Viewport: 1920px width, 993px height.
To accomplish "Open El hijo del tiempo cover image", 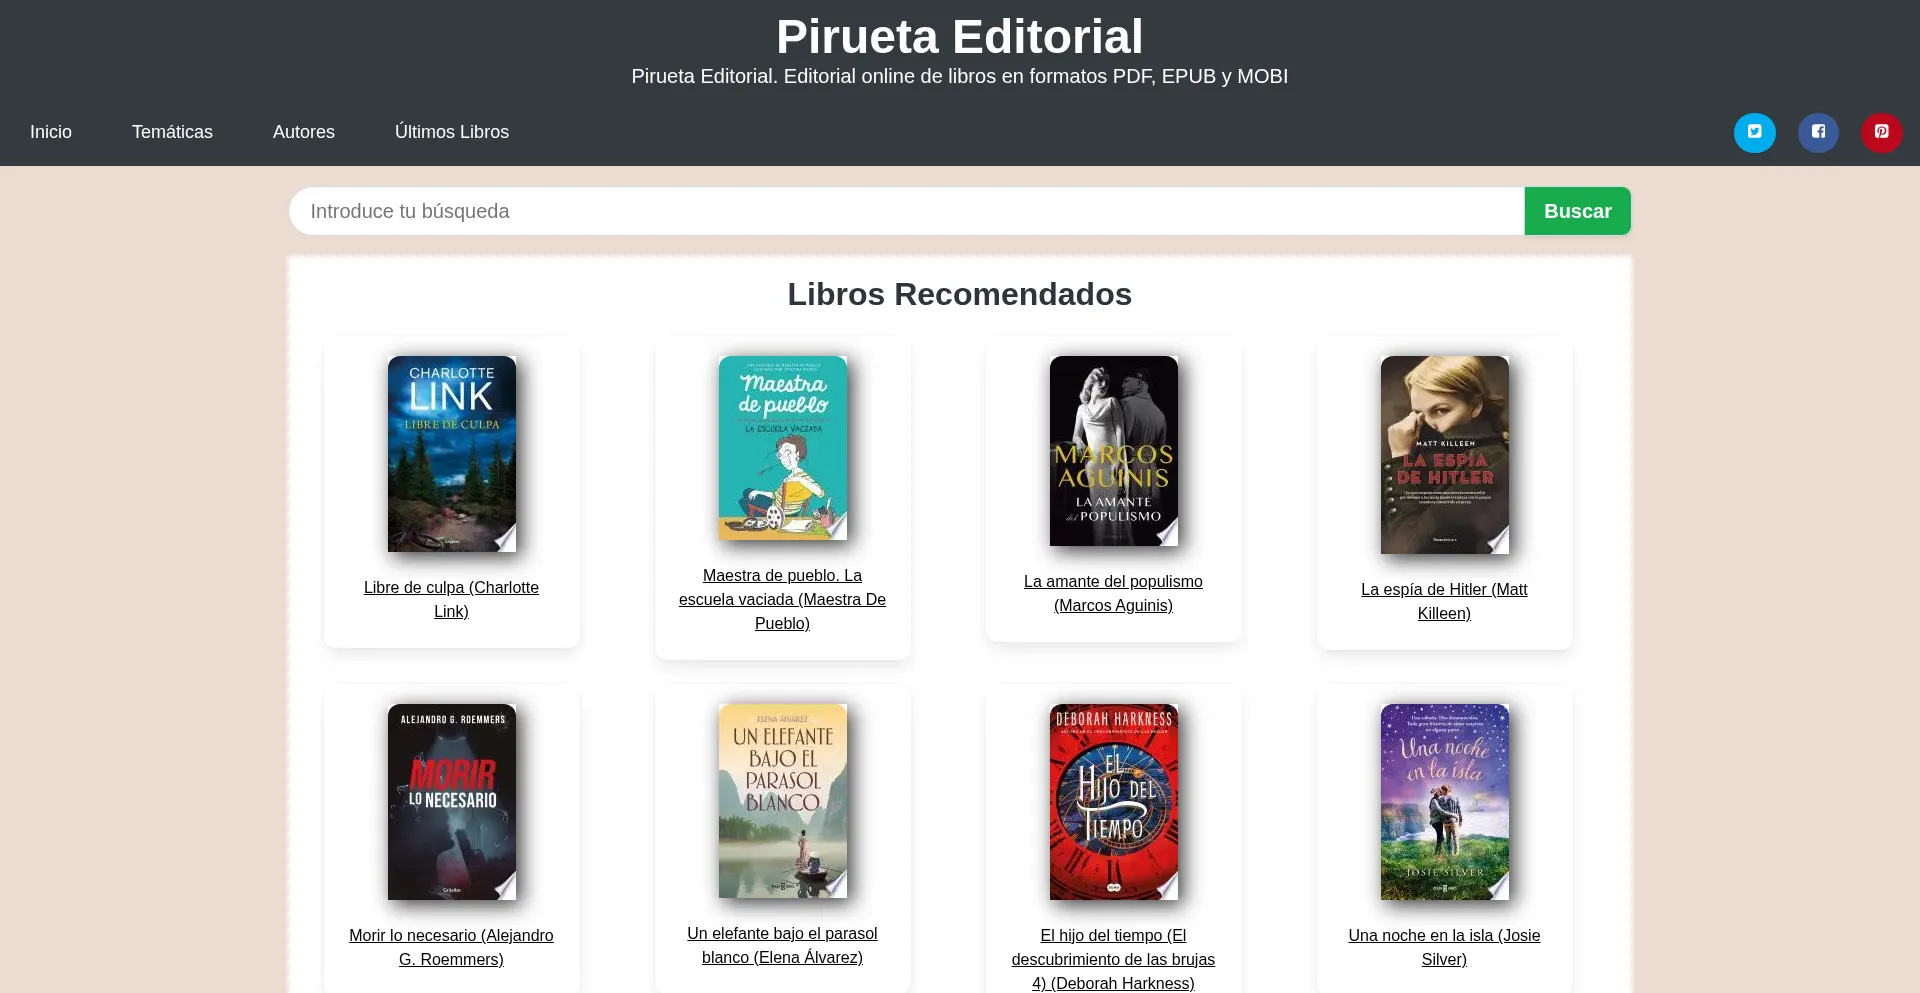I will click(x=1114, y=802).
